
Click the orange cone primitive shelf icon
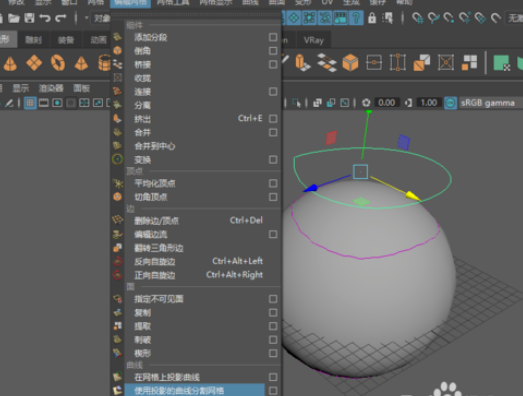(x=10, y=63)
